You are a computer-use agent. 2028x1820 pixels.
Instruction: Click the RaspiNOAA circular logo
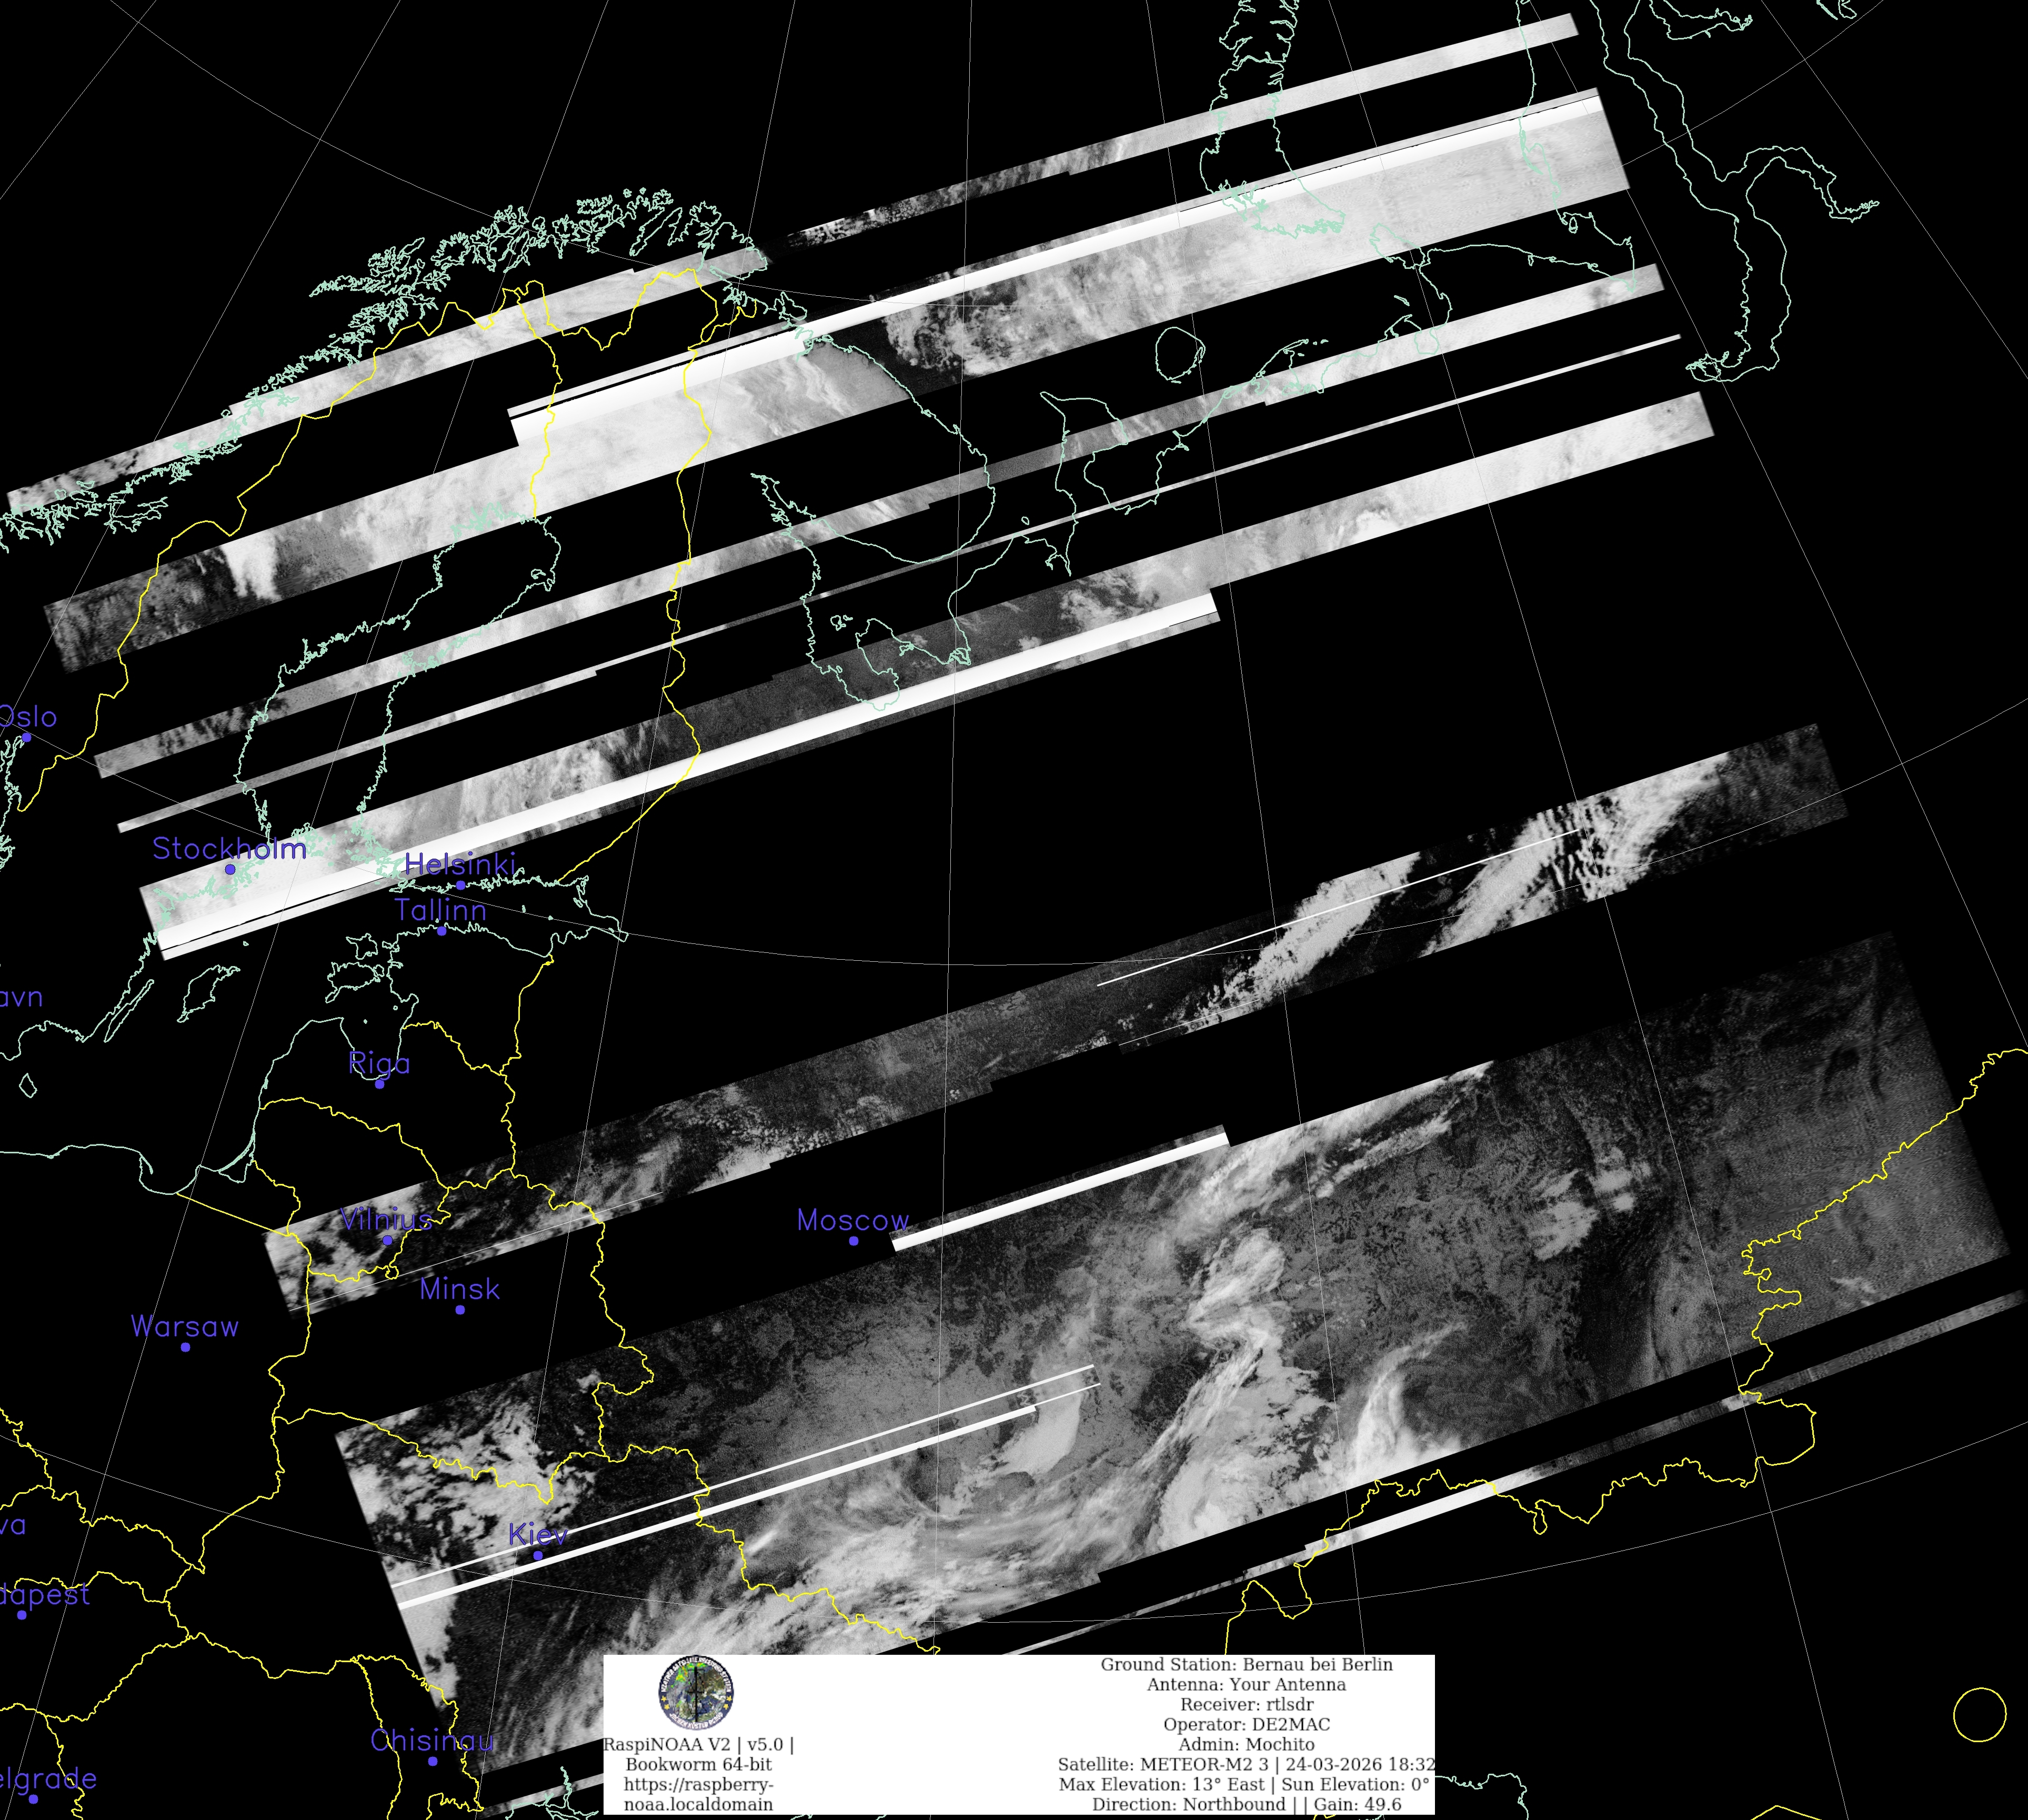point(696,1692)
